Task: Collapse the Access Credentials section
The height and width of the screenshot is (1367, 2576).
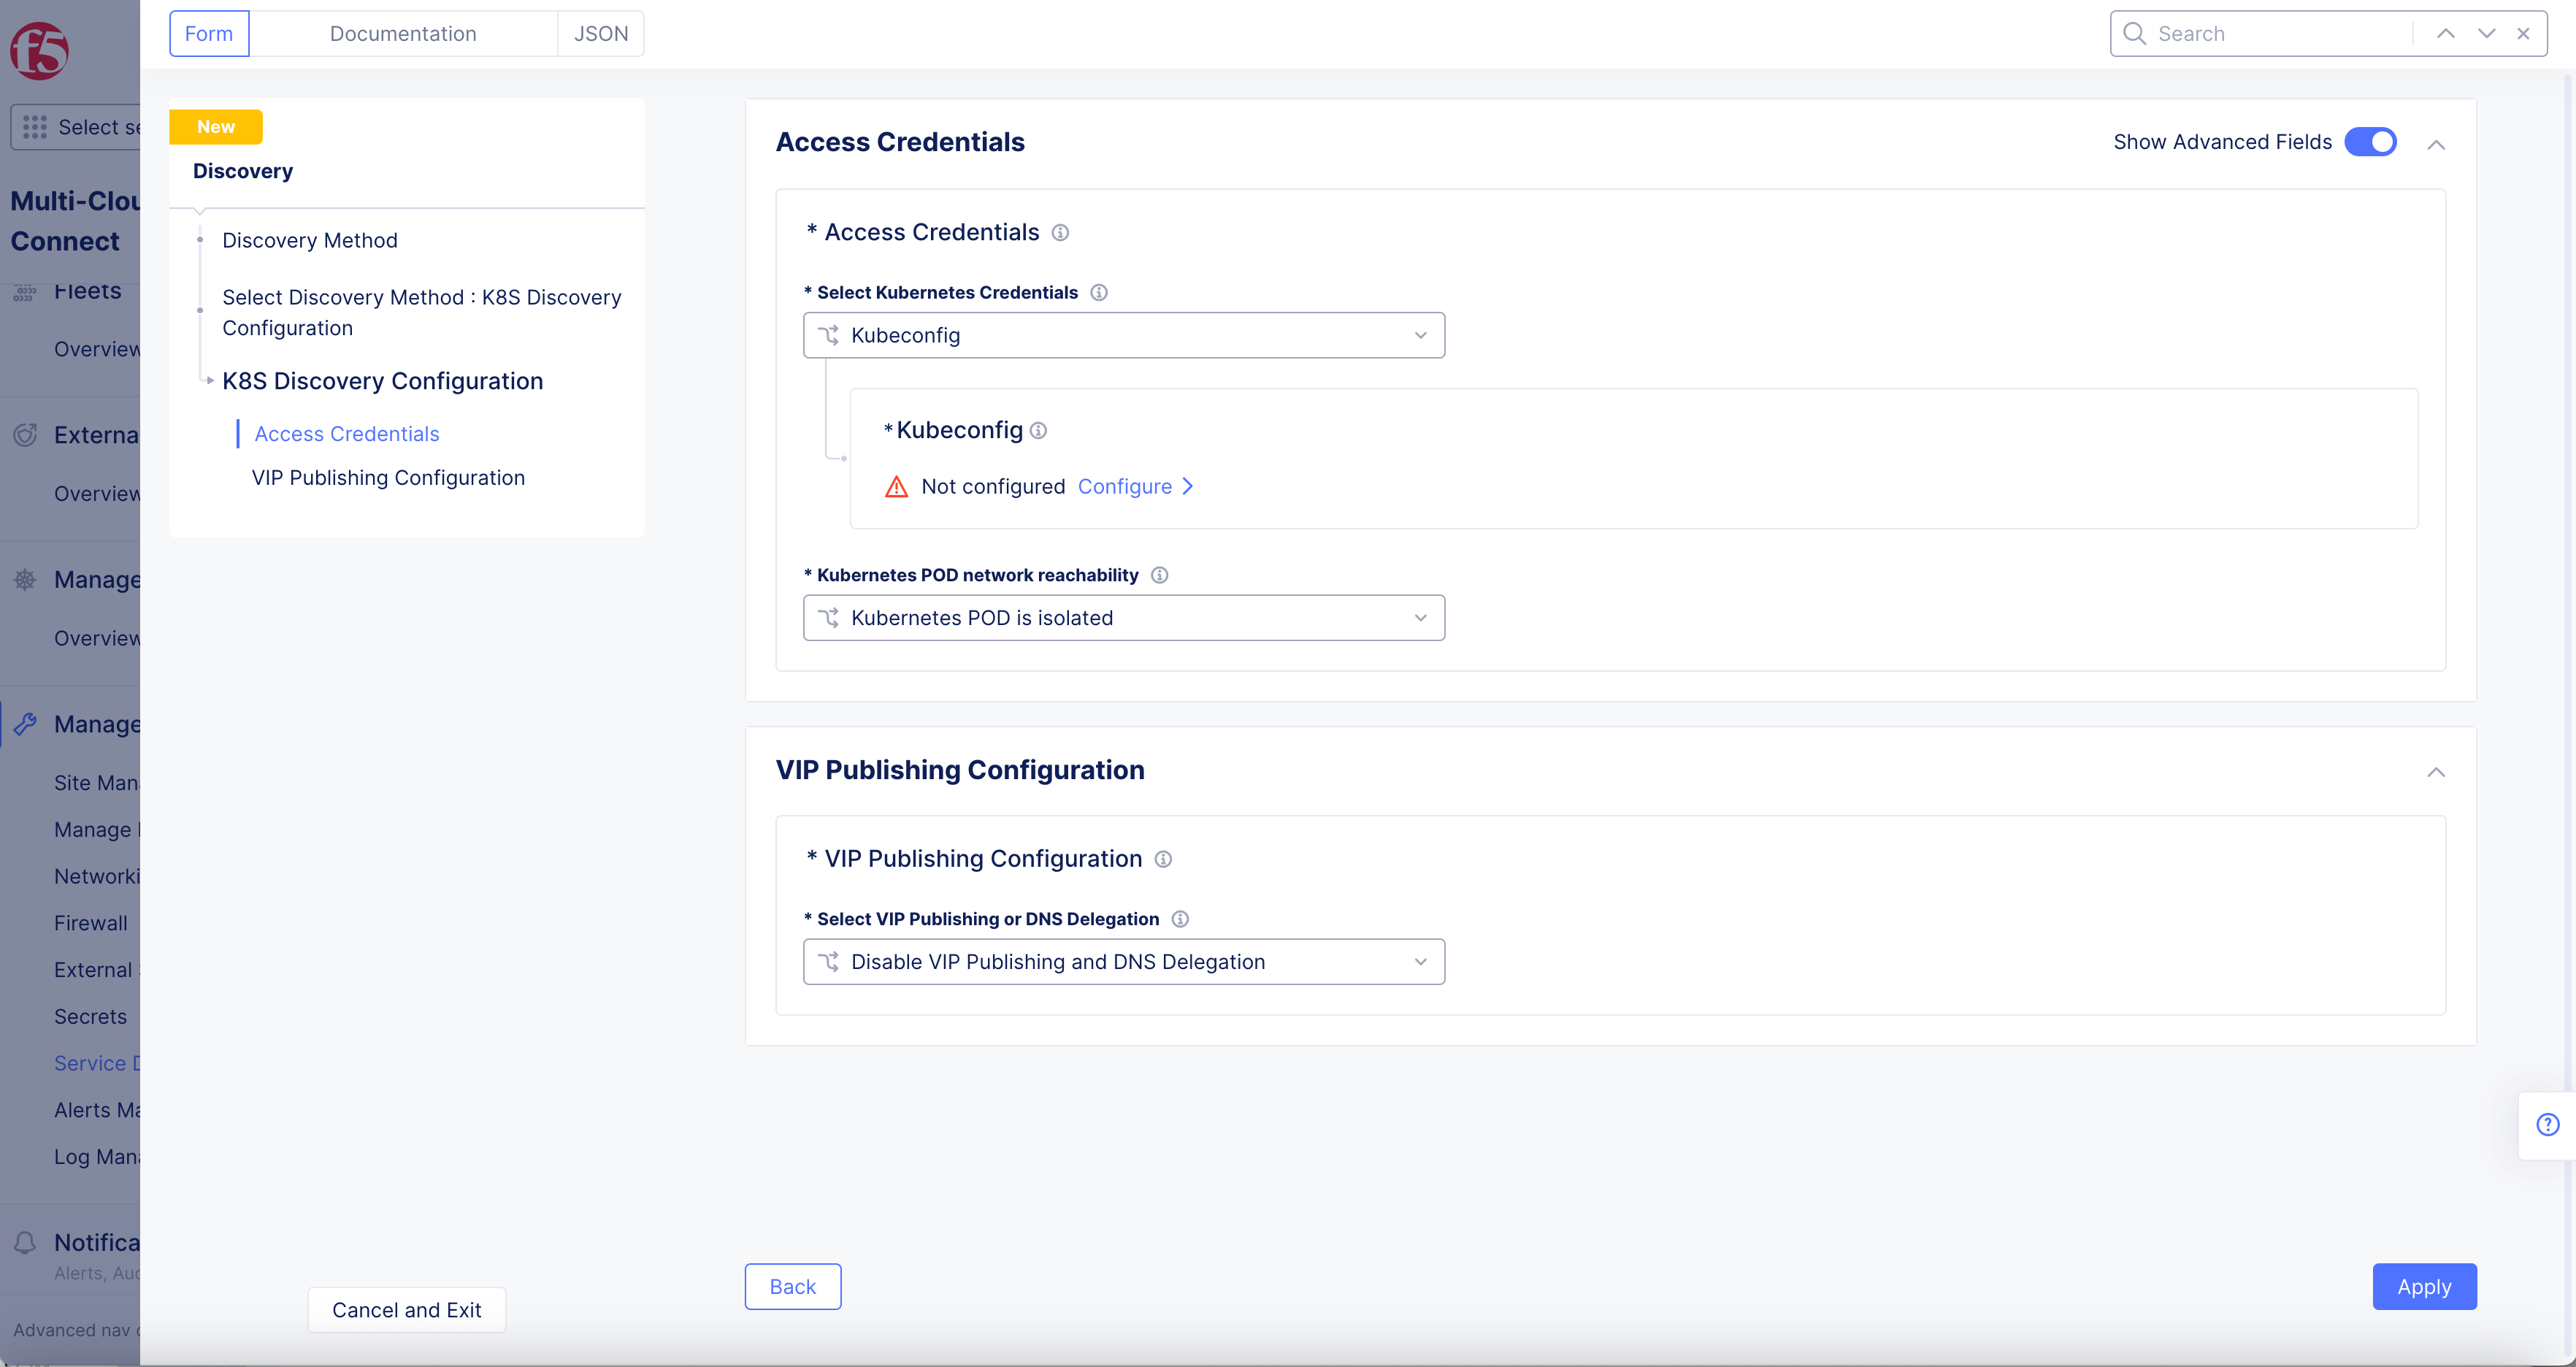Action: [2436, 145]
